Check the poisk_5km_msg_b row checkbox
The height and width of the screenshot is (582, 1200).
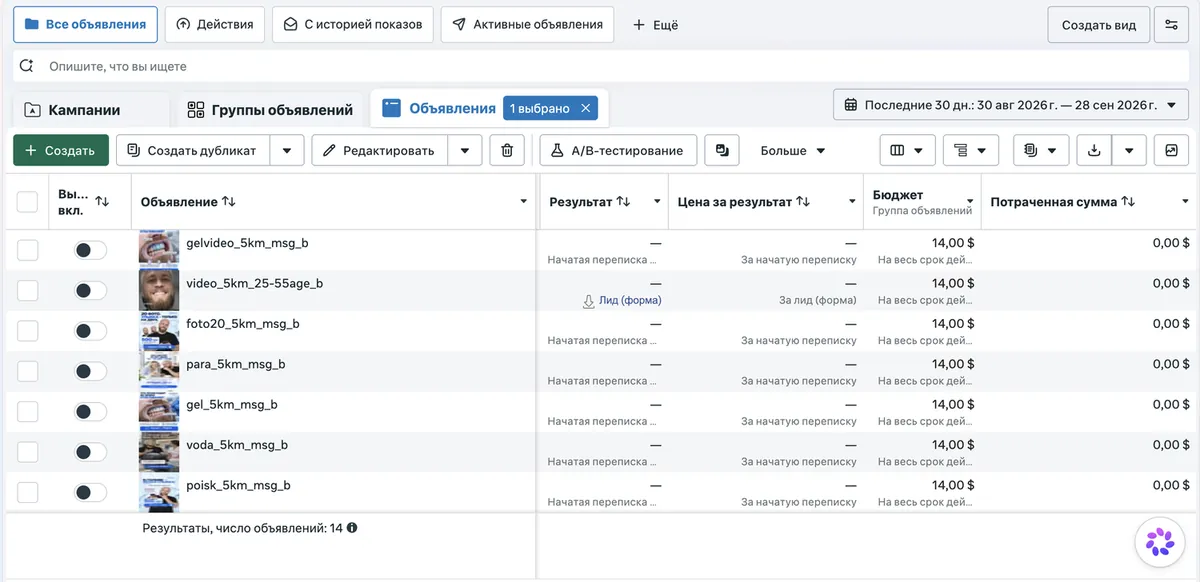(x=28, y=492)
